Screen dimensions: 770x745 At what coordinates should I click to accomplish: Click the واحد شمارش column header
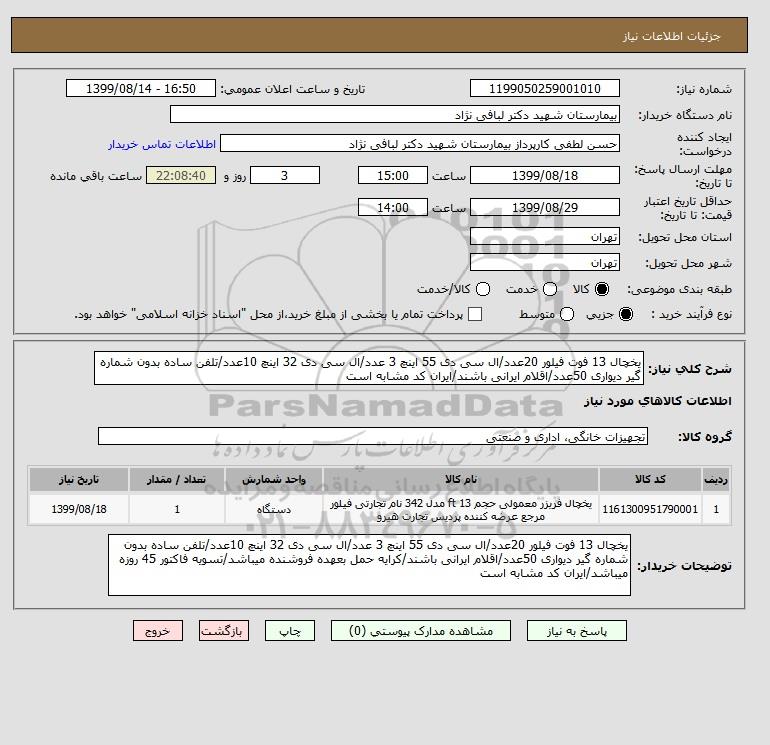pos(274,479)
